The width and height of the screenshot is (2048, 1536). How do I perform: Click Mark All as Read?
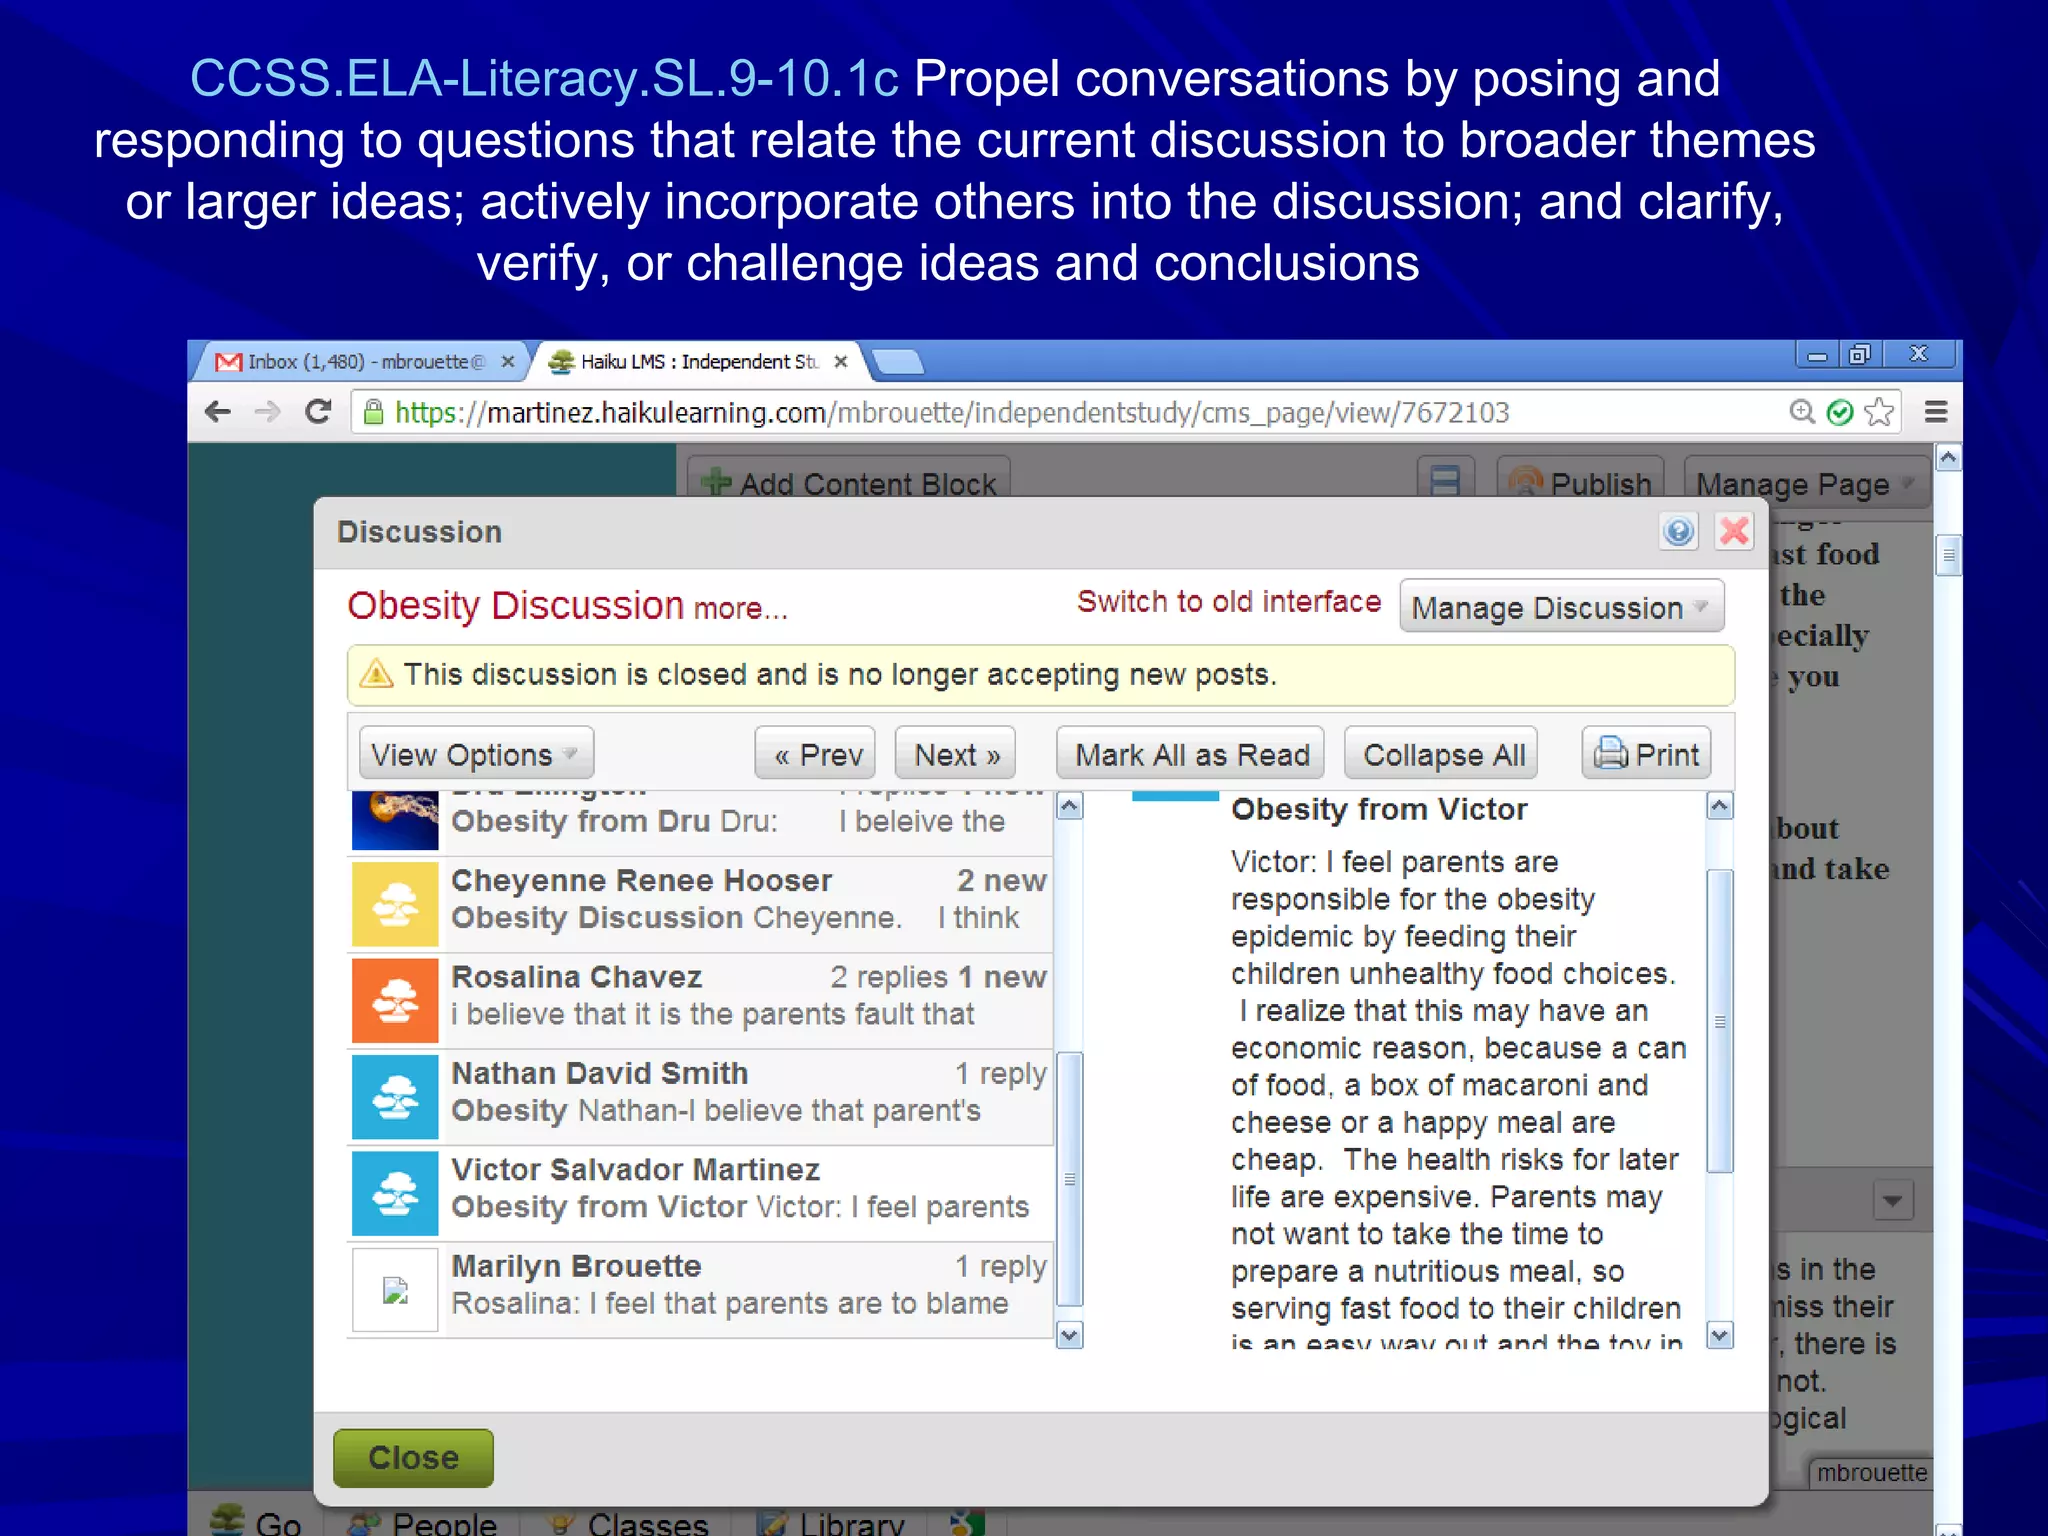pyautogui.click(x=1190, y=754)
